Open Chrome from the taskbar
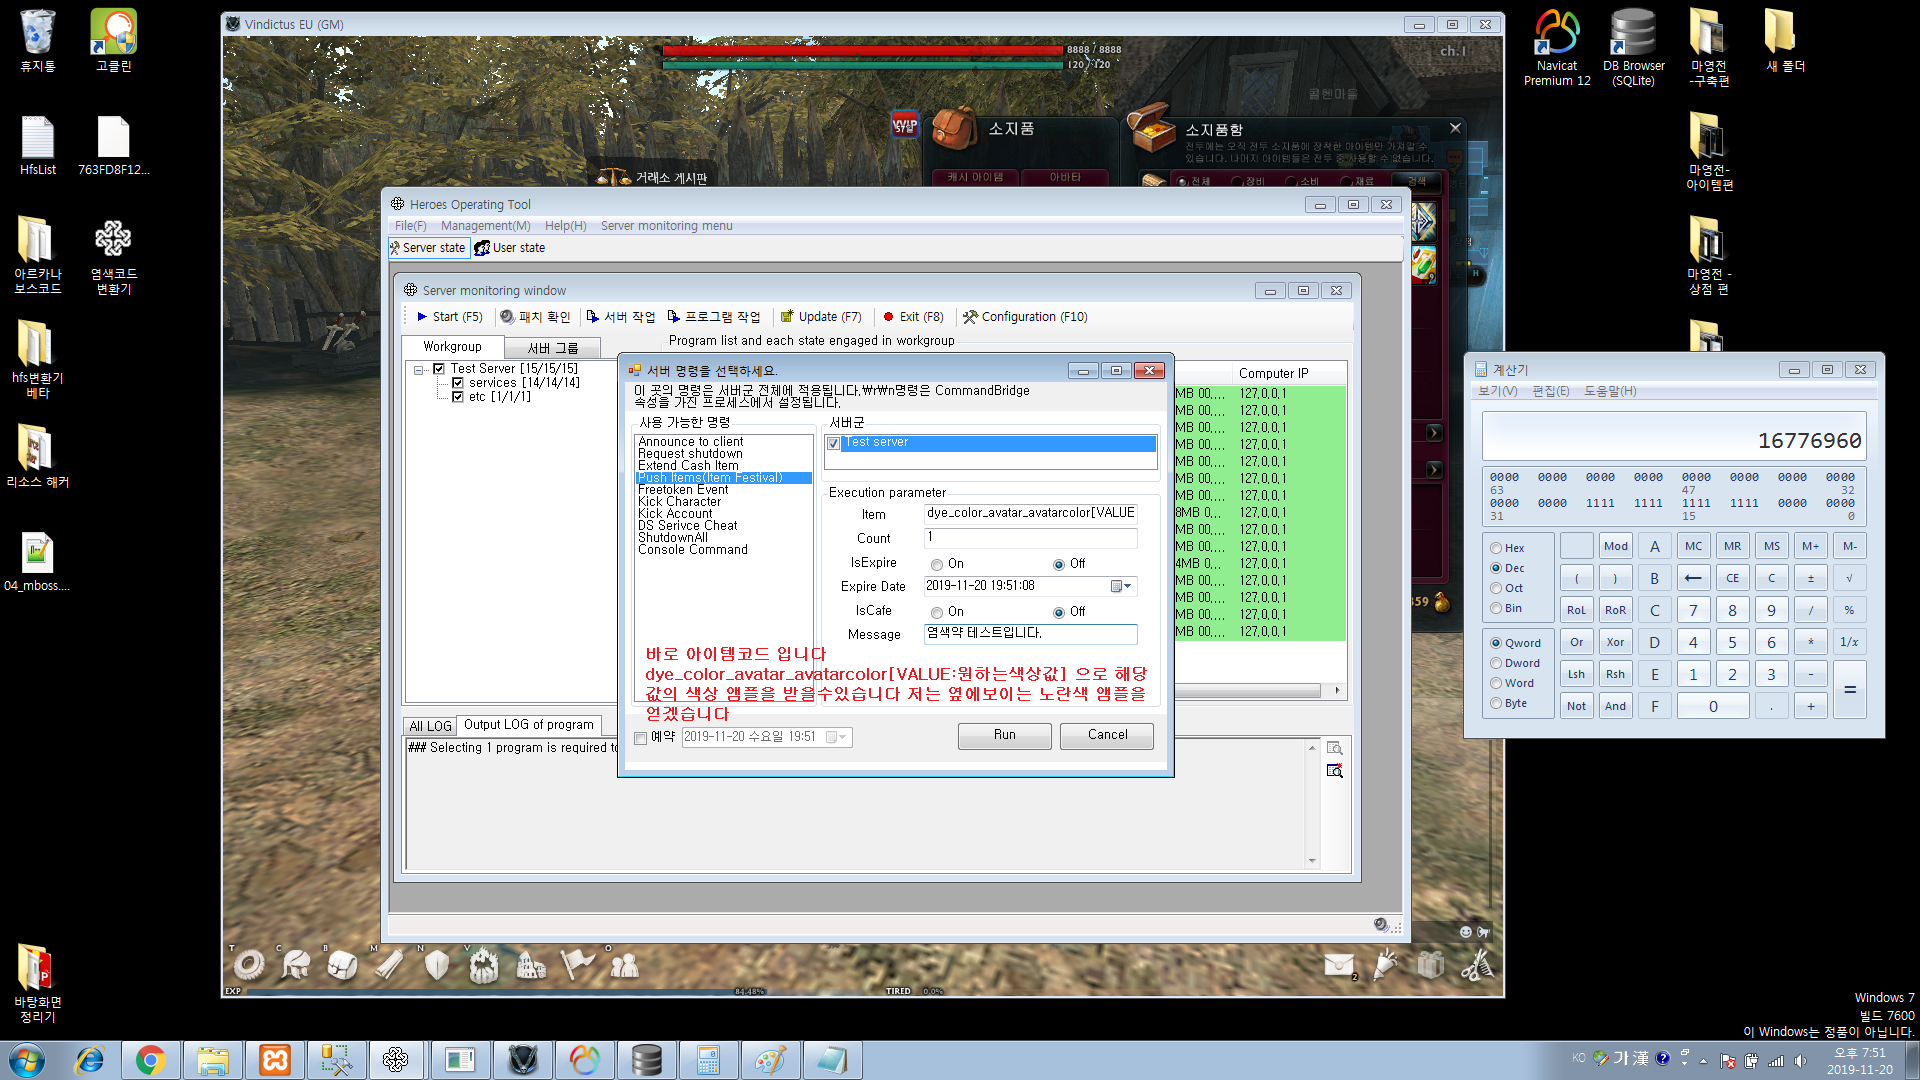The height and width of the screenshot is (1080, 1920). (151, 1060)
